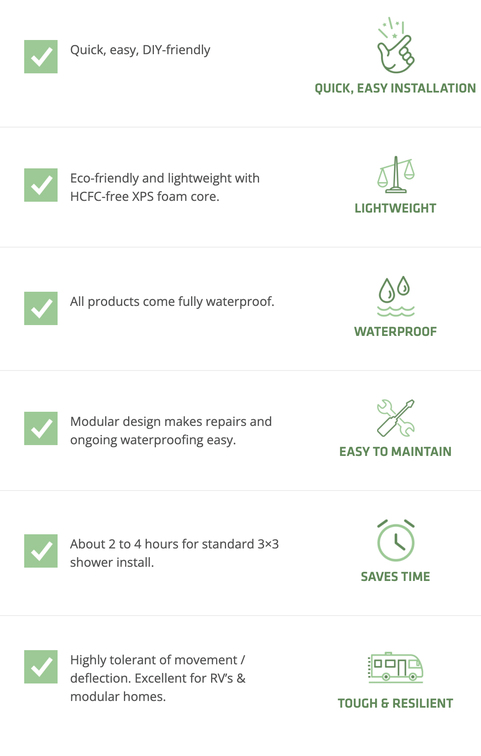
Task: Click the SAVES TIME heading
Action: click(395, 577)
